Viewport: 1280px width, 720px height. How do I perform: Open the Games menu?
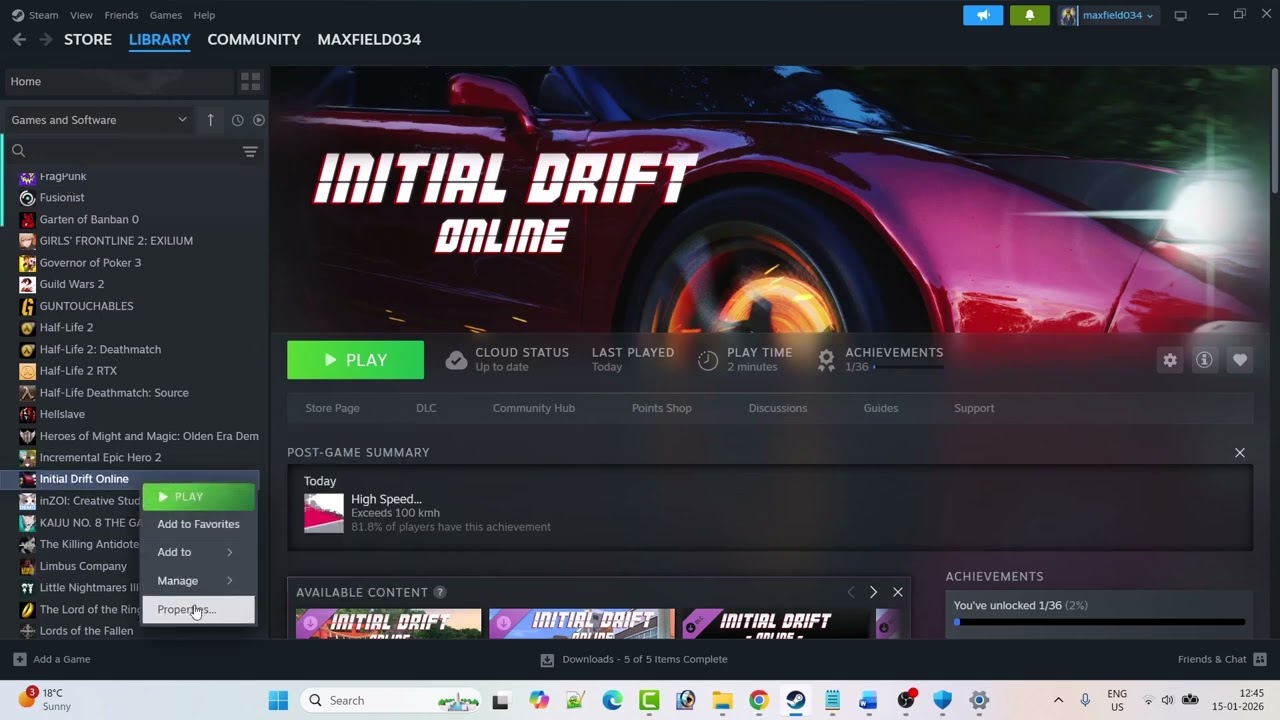[x=166, y=15]
